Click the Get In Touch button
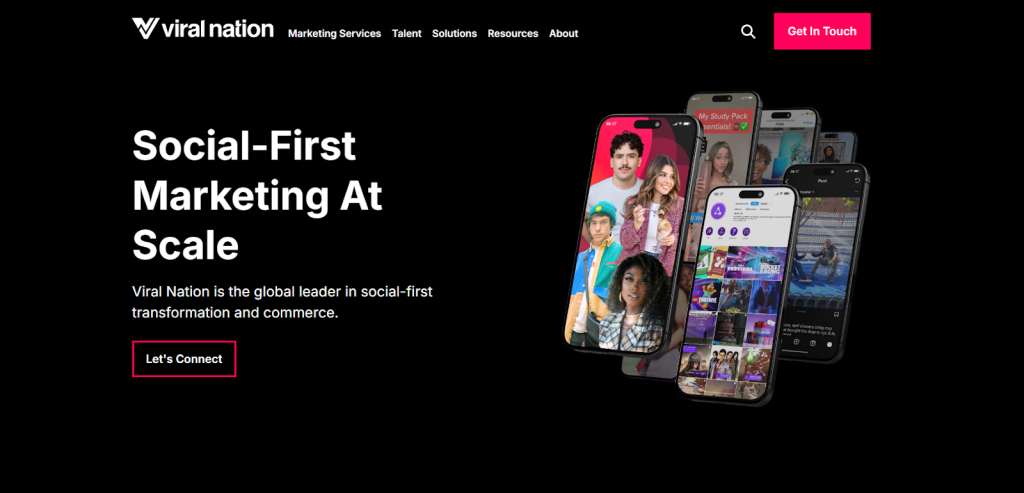Viewport: 1024px width, 493px height. [x=822, y=31]
